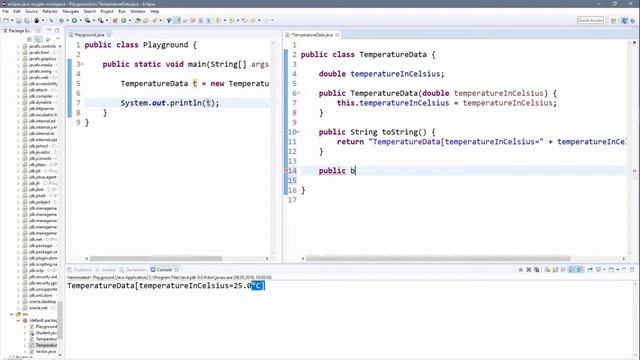Click the Quick Access search field

(x=590, y=20)
